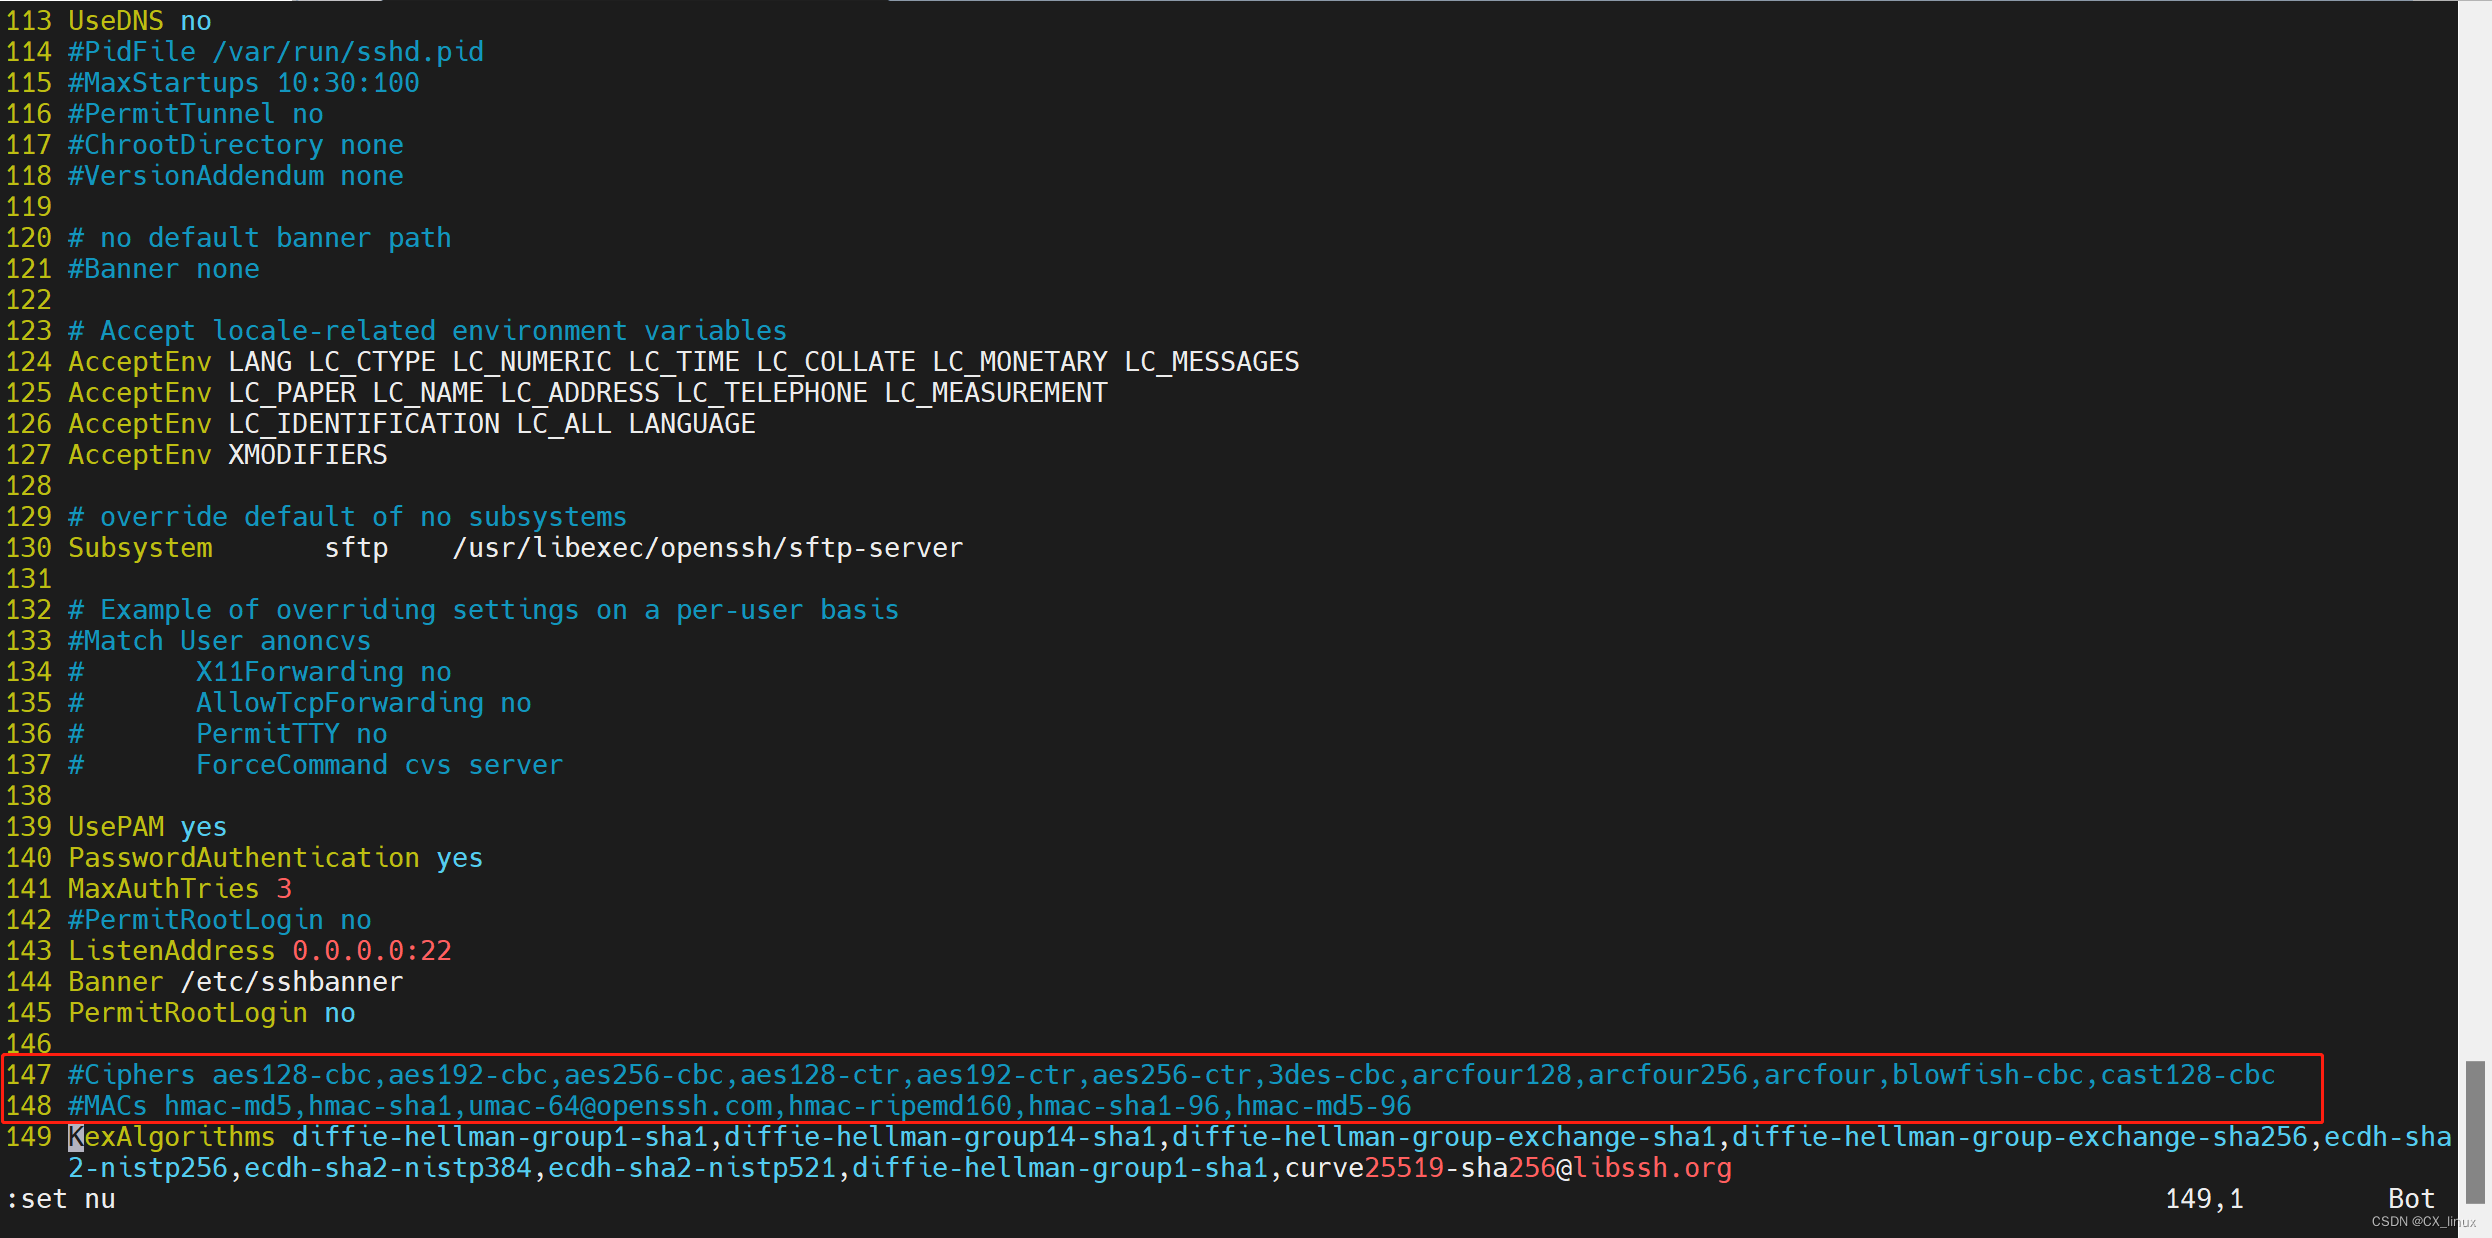Screen dimensions: 2492x1238
Task: Click the UsePAM yes line
Action: click(x=147, y=827)
